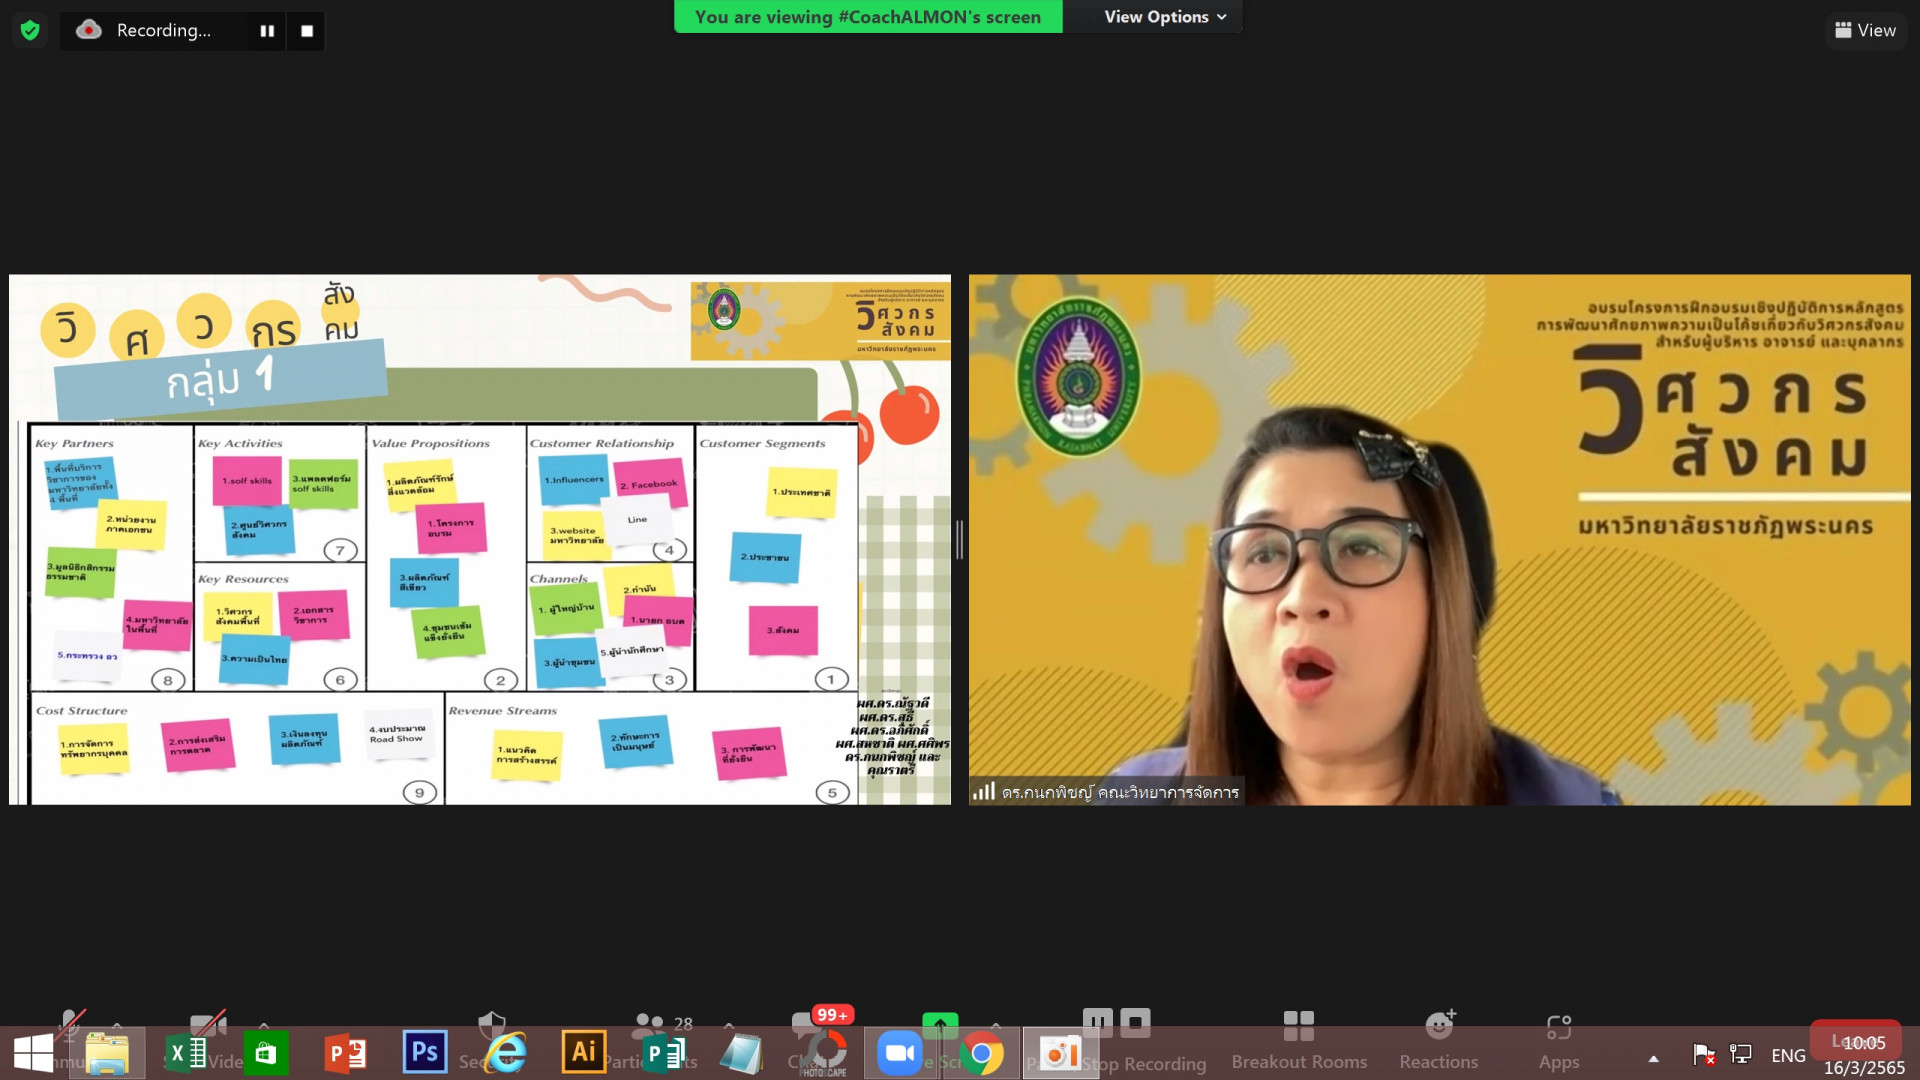Screen dimensions: 1920x1080
Task: Start video using the camera icon
Action: click(x=207, y=1023)
